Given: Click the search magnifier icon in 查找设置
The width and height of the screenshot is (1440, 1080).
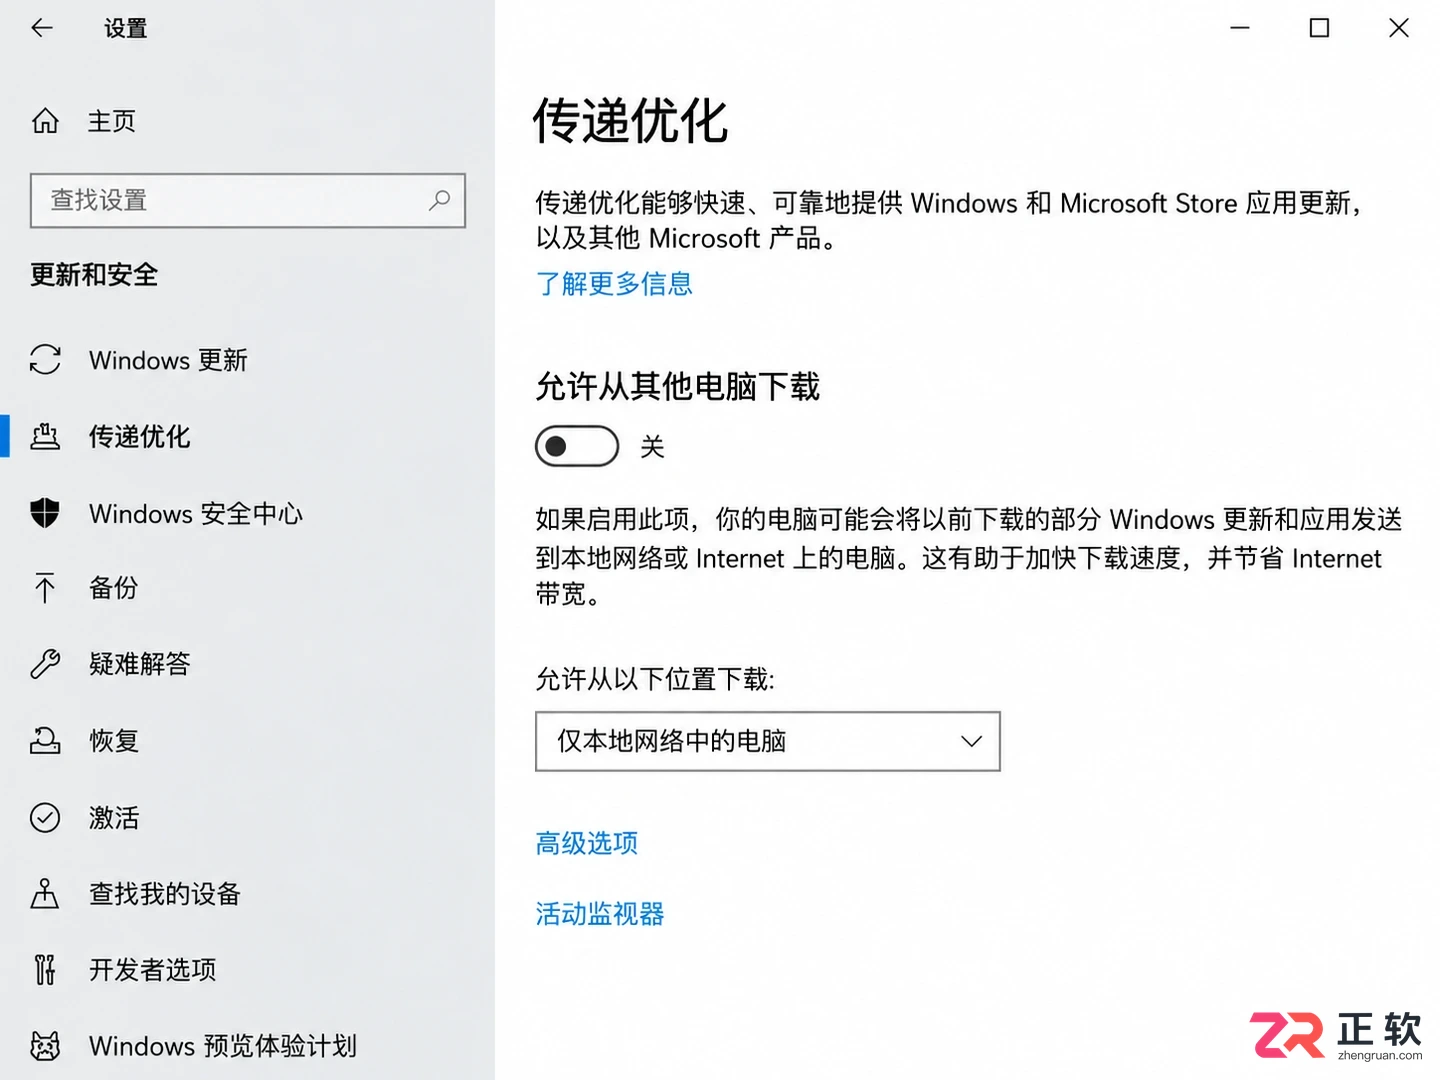Looking at the screenshot, I should [x=439, y=200].
